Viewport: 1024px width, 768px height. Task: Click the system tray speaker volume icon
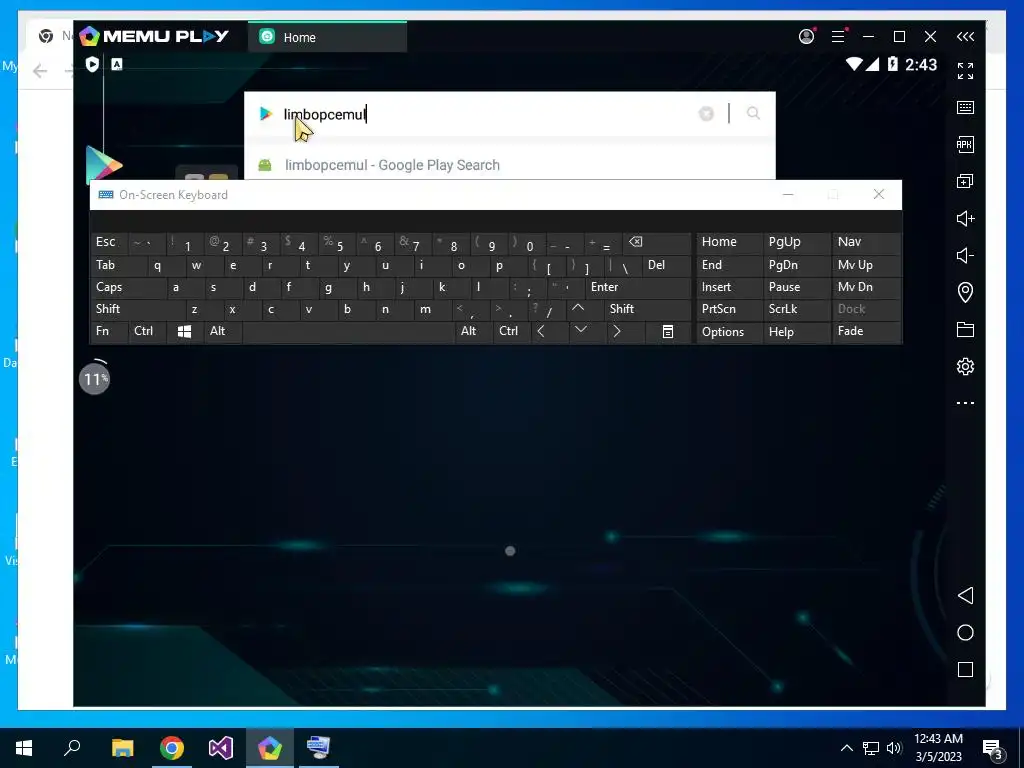pos(894,748)
